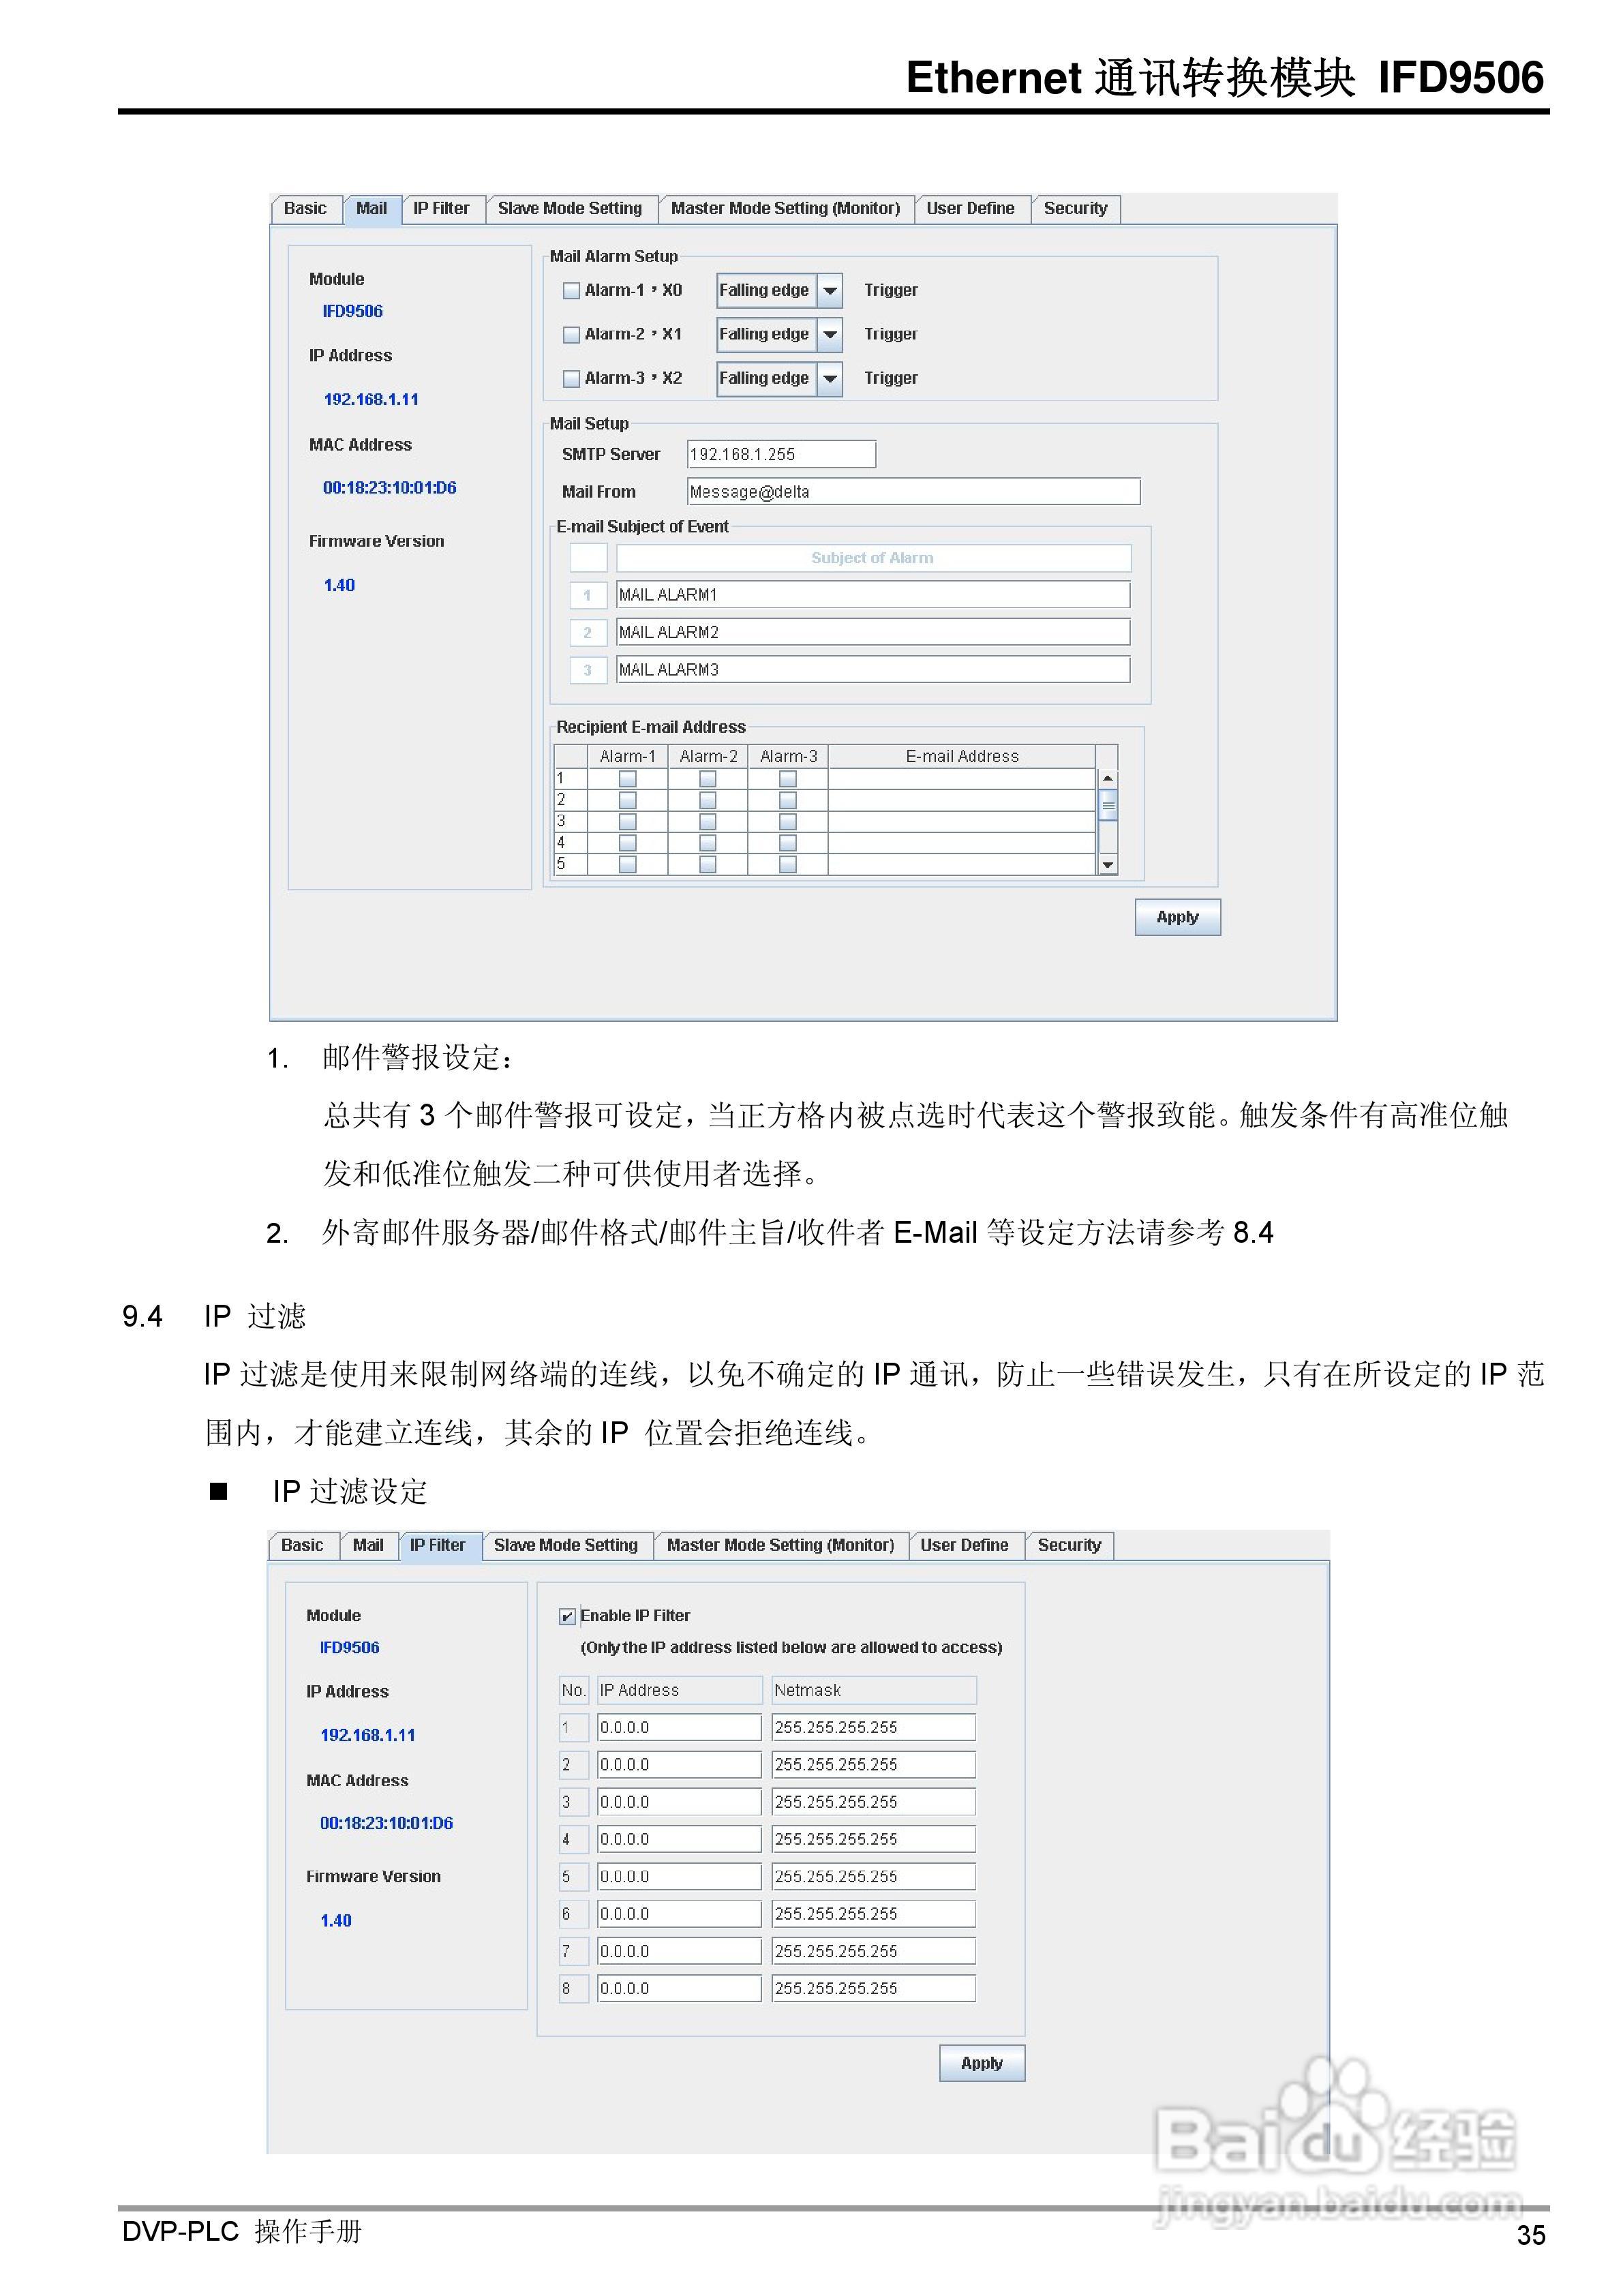Viewport: 1623px width, 2296px height.
Task: Switch to the Basic tab
Action: [305, 208]
